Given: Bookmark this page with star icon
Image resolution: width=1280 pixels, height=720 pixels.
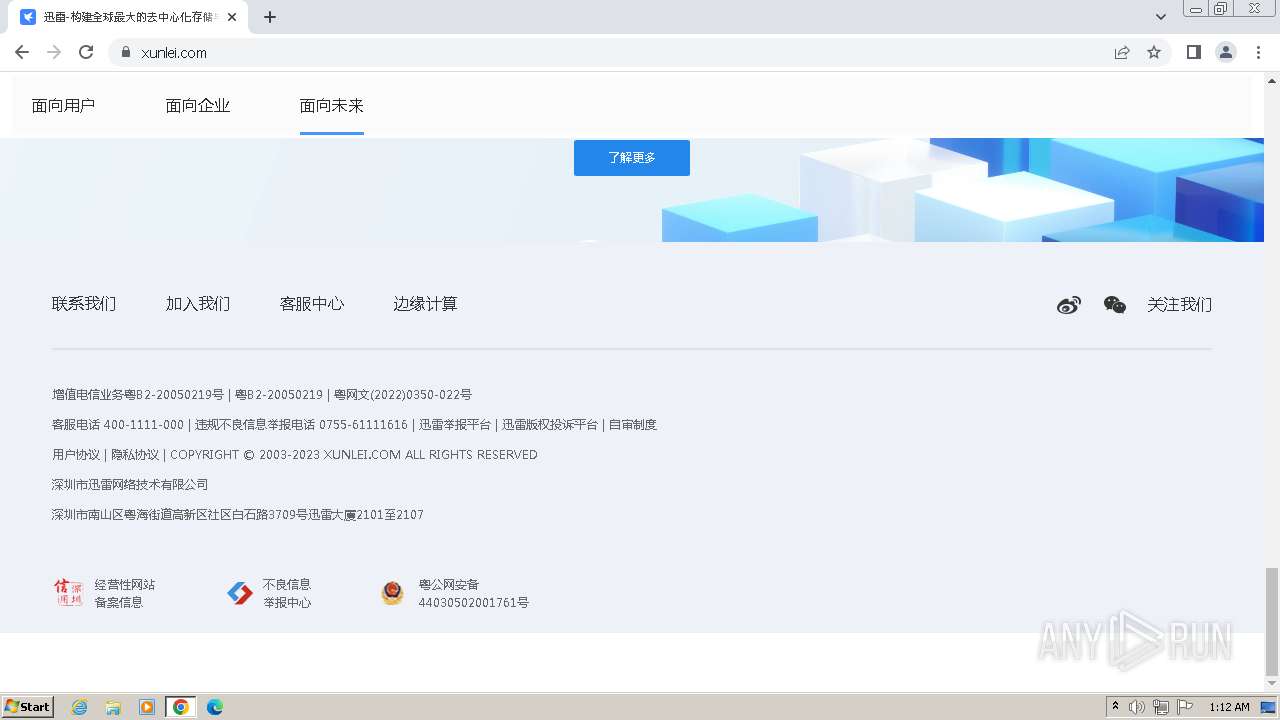Looking at the screenshot, I should point(1154,52).
